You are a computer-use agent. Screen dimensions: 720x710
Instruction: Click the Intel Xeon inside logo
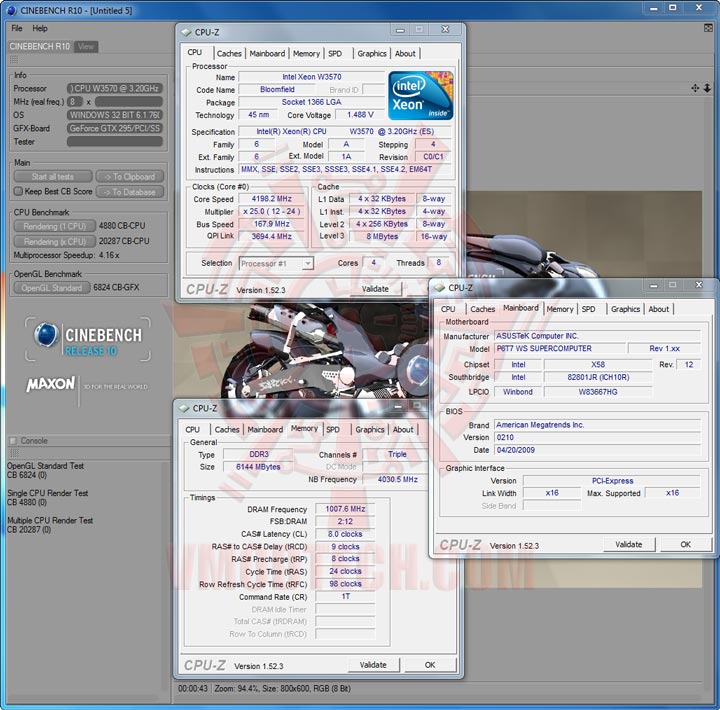(420, 96)
